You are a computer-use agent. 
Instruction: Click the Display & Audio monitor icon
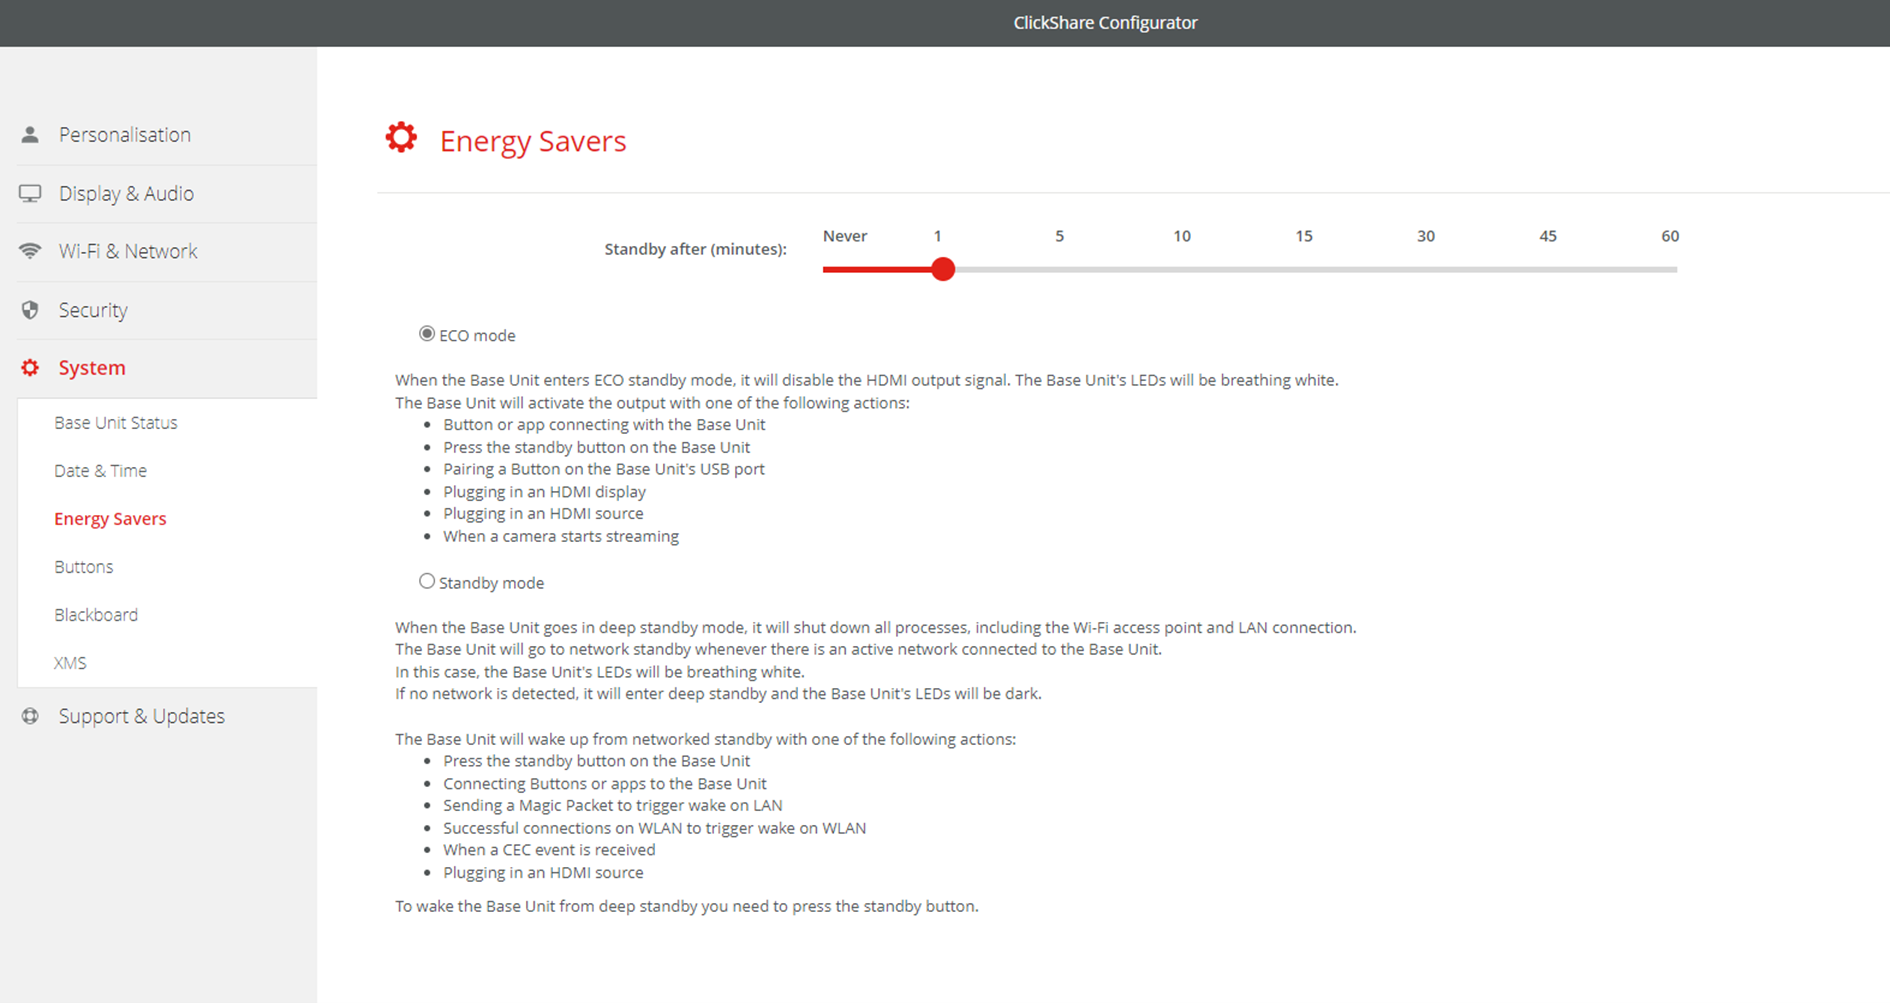(x=30, y=193)
